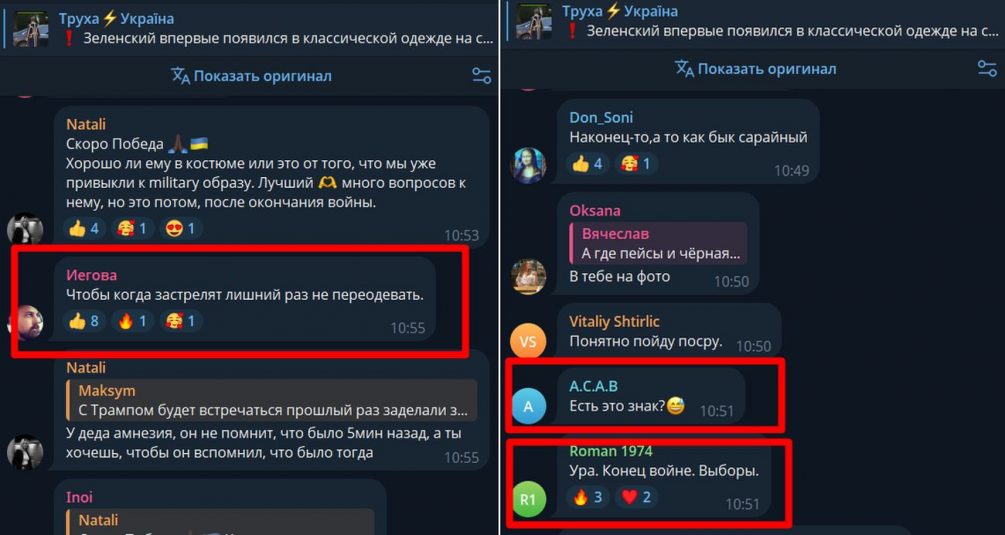Click the Oksana sender name
Image resolution: width=1005 pixels, height=535 pixels.
pyautogui.click(x=595, y=211)
